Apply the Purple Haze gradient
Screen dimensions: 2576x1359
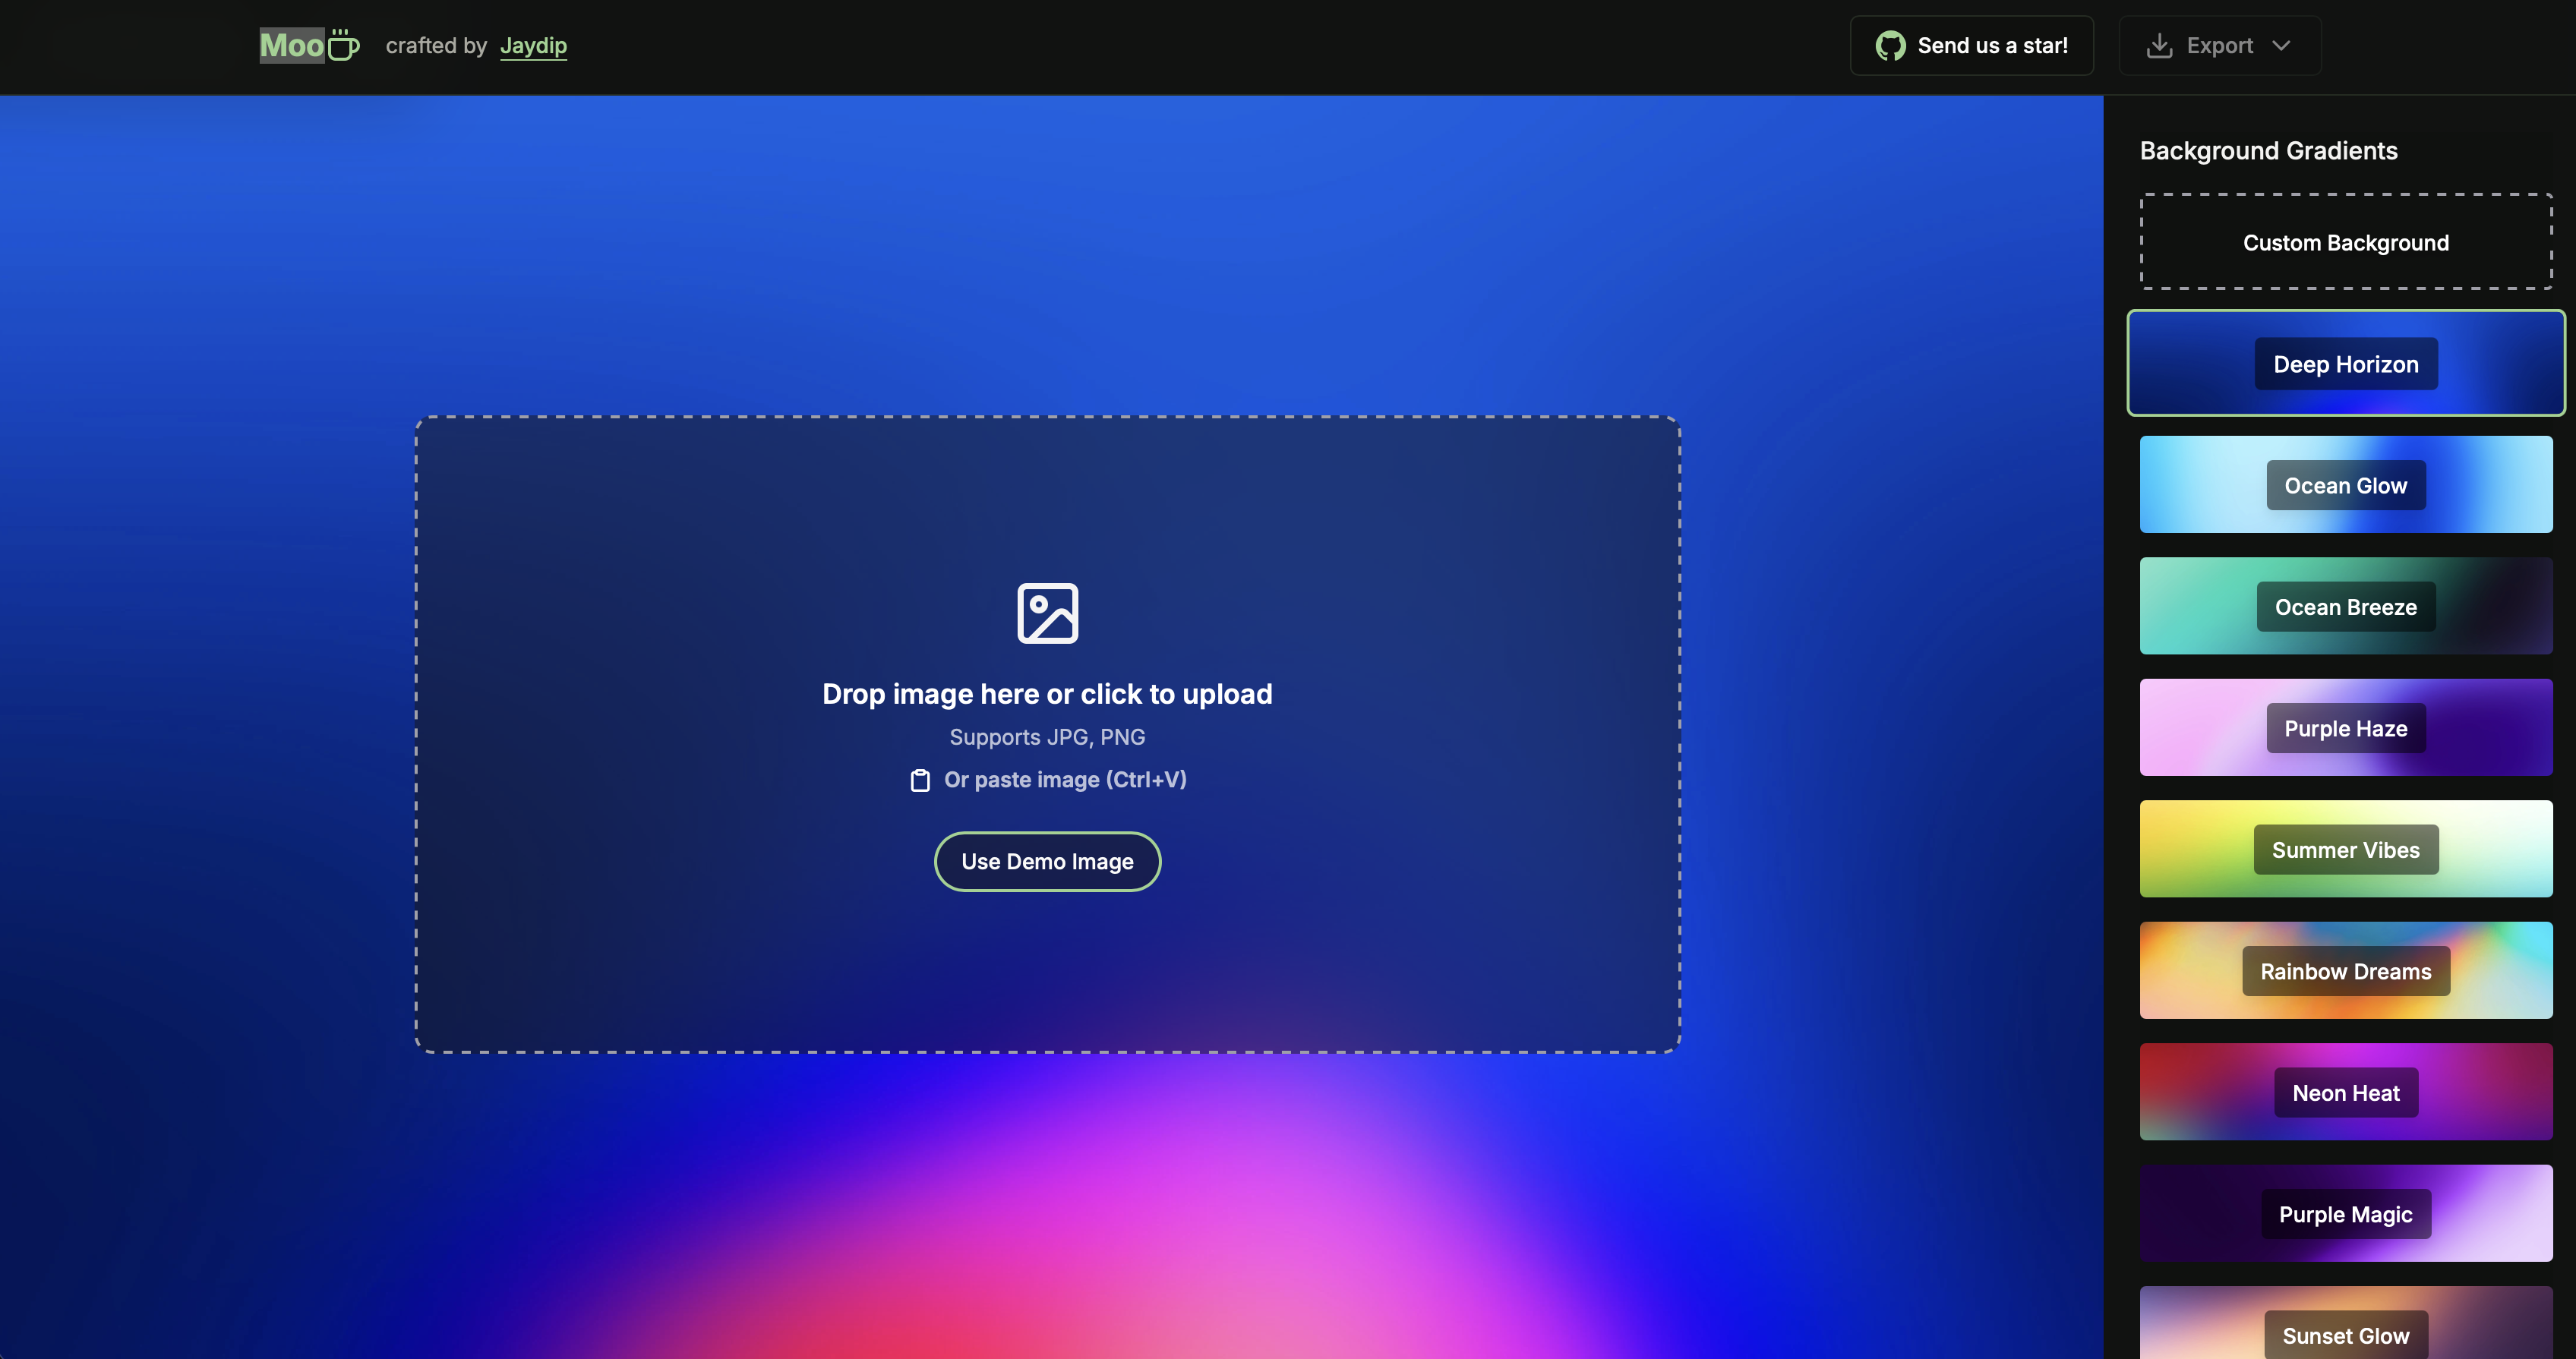point(2345,728)
